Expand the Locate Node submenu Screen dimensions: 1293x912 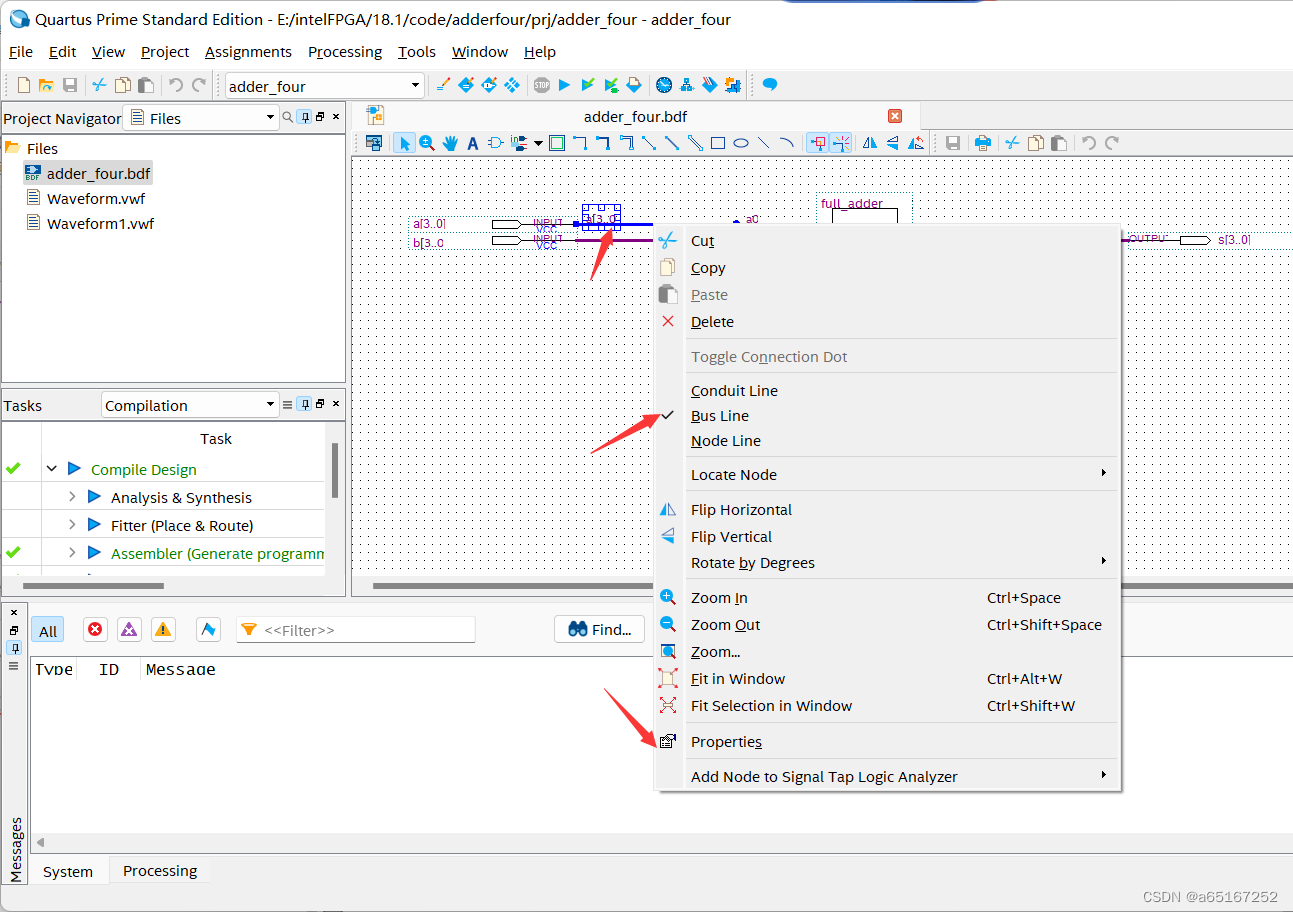pos(887,475)
